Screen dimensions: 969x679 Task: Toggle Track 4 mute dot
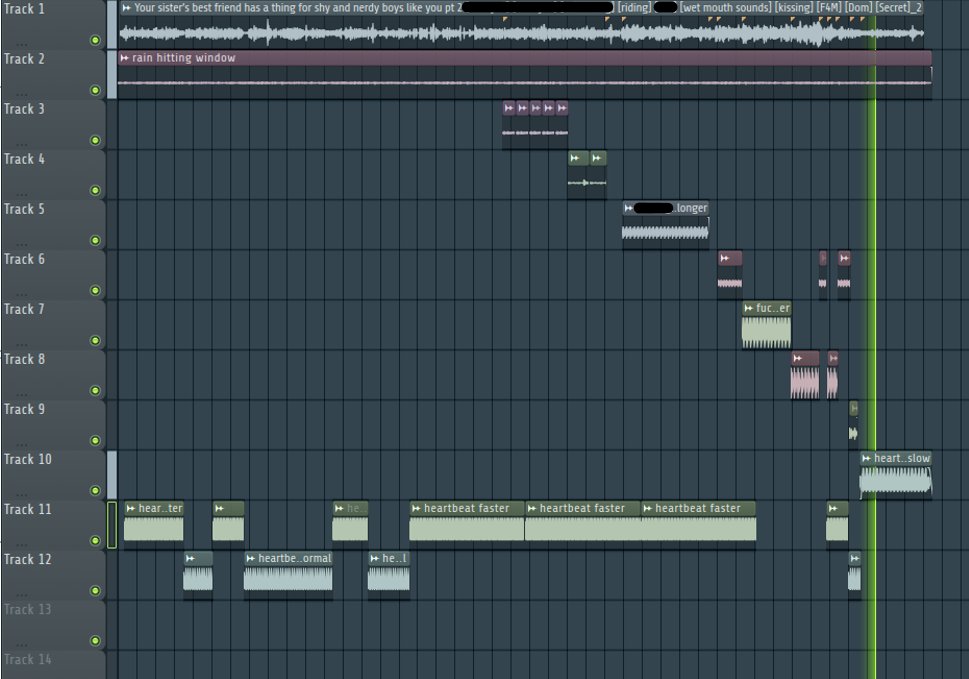tap(95, 190)
